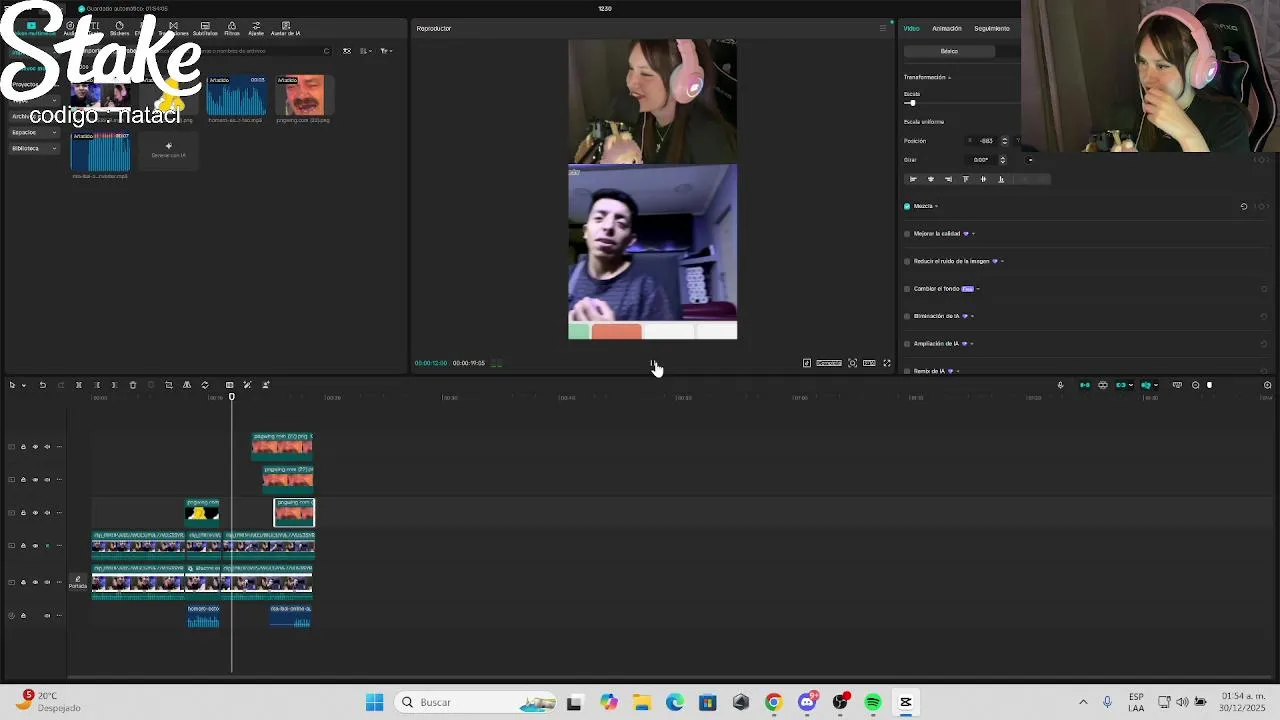Expand Cambiar el fondo options arrow
The width and height of the screenshot is (1280, 720).
pos(978,289)
